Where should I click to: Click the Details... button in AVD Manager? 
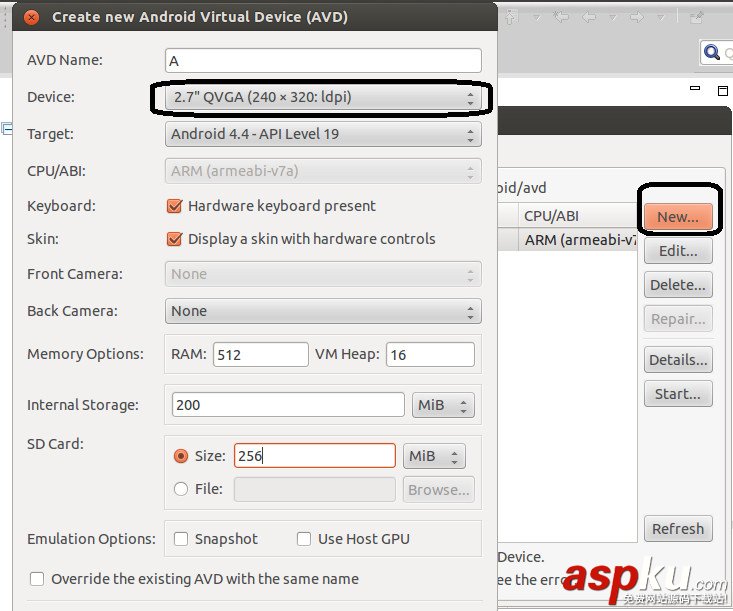[678, 360]
